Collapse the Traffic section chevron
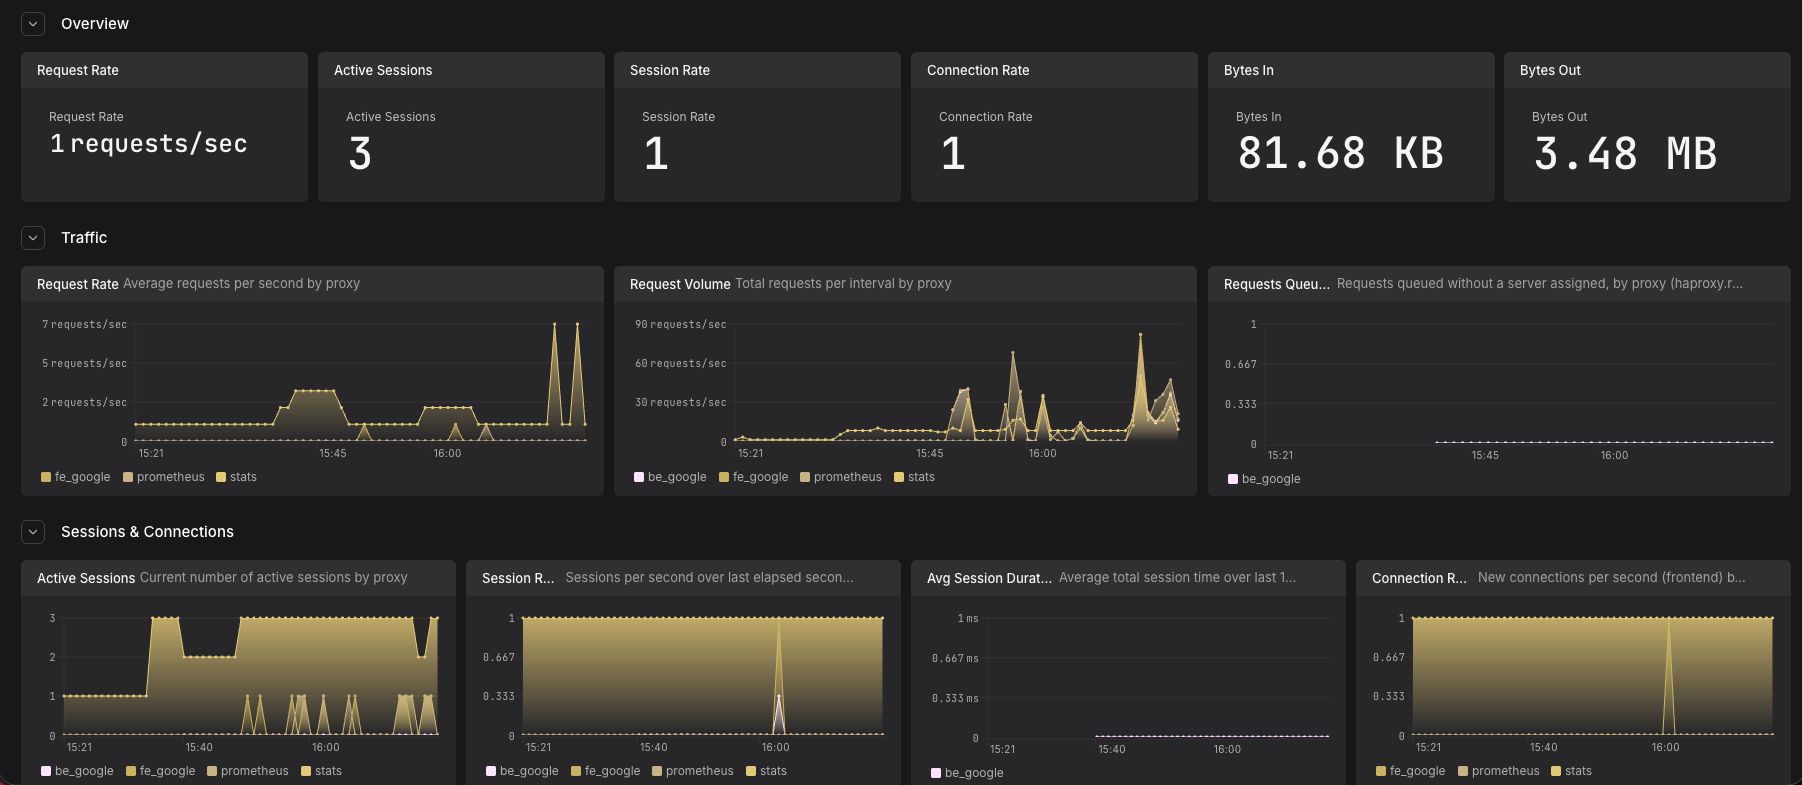1802x785 pixels. point(33,237)
